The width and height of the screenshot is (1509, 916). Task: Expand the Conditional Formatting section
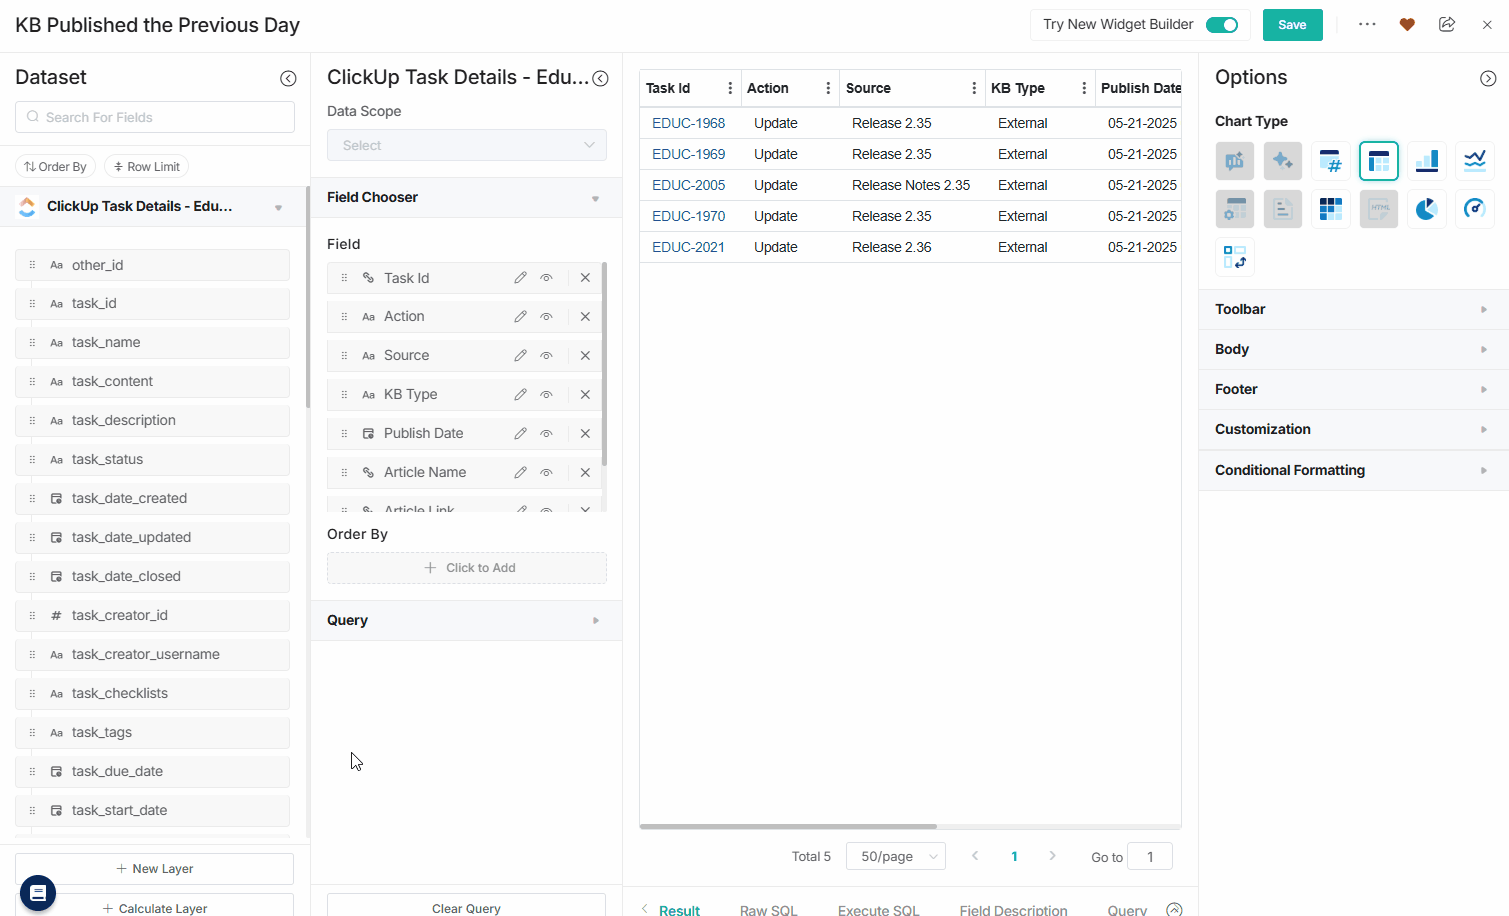tap(1352, 470)
